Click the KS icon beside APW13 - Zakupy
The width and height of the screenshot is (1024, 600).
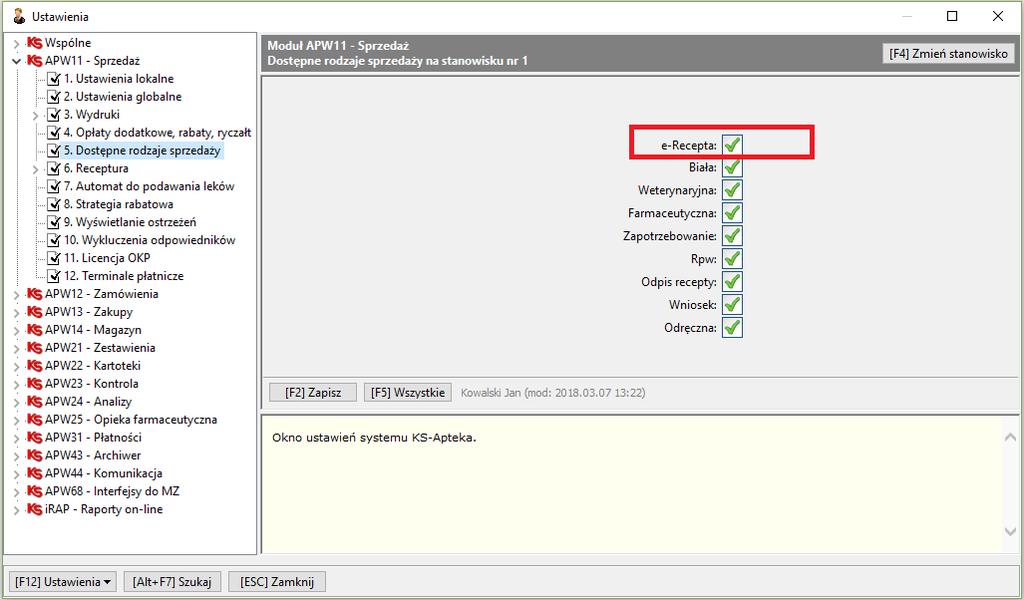35,312
